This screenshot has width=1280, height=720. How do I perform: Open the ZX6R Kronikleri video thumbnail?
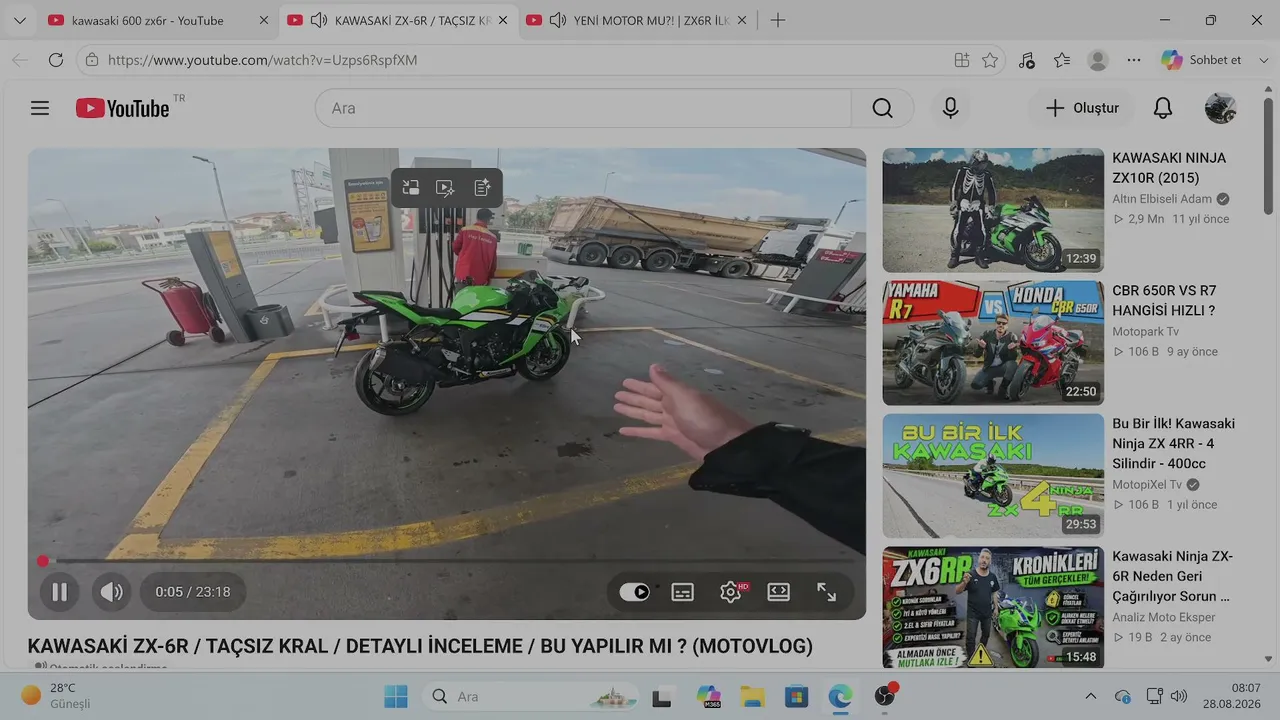click(993, 608)
